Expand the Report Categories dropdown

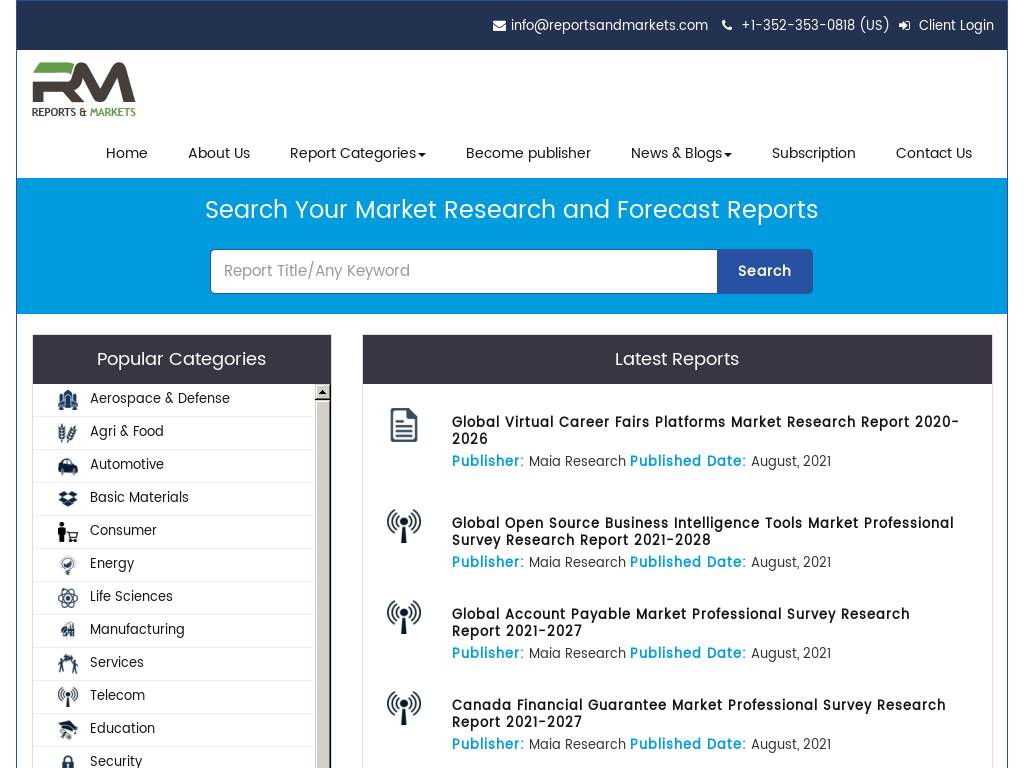coord(357,154)
